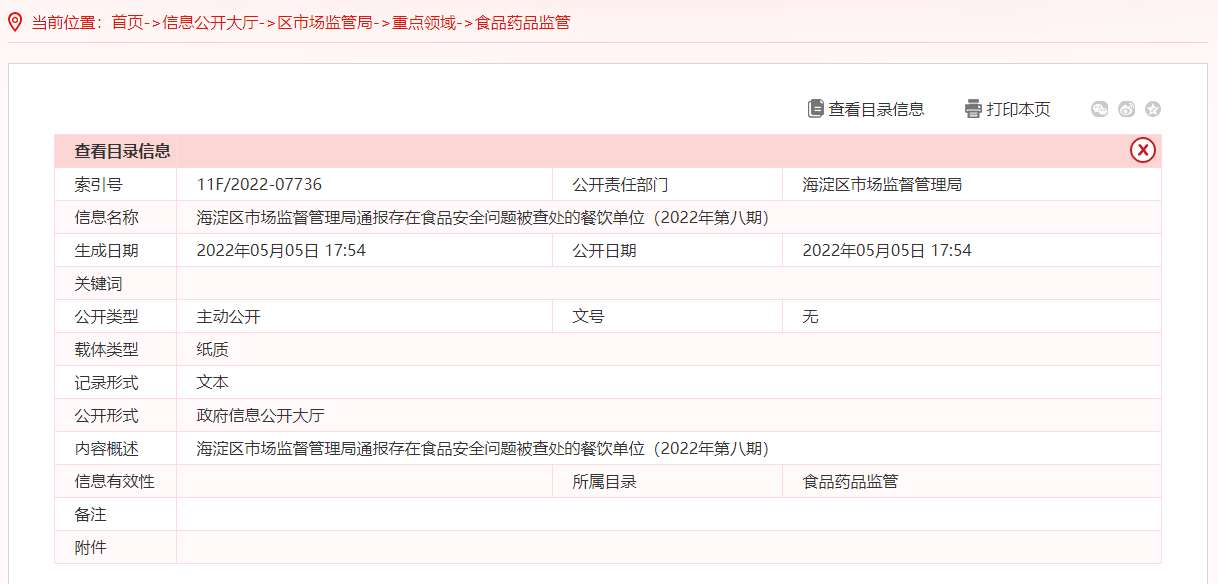Viewport: 1218px width, 584px height.
Task: Click 公开日期 label
Action: [x=604, y=251]
